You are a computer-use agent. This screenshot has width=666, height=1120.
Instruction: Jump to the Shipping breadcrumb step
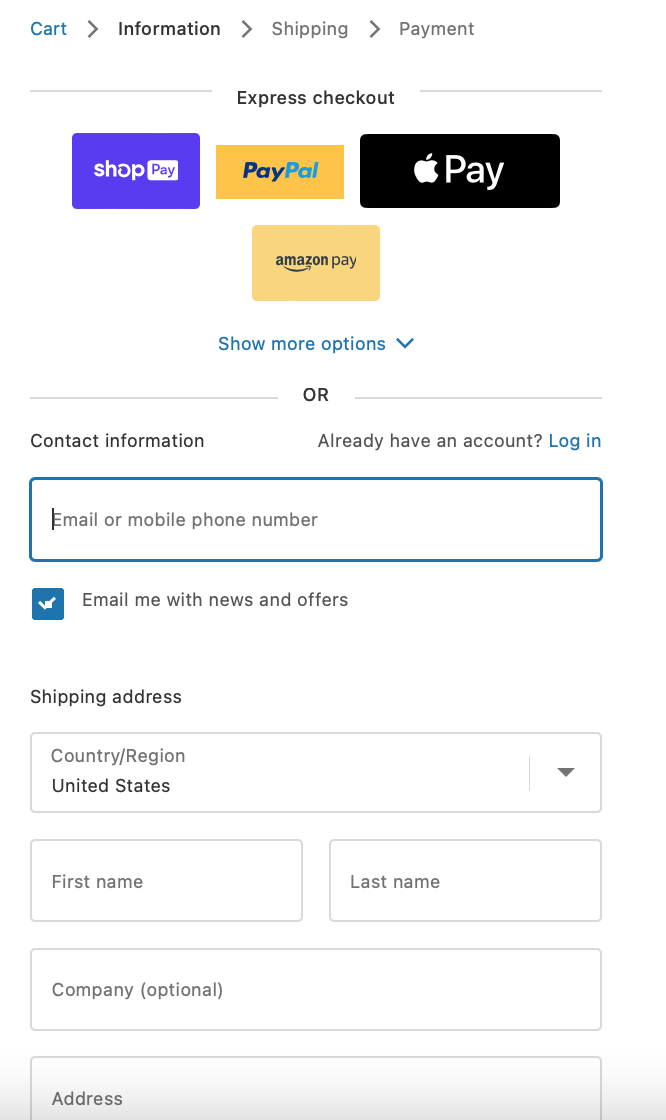coord(310,29)
